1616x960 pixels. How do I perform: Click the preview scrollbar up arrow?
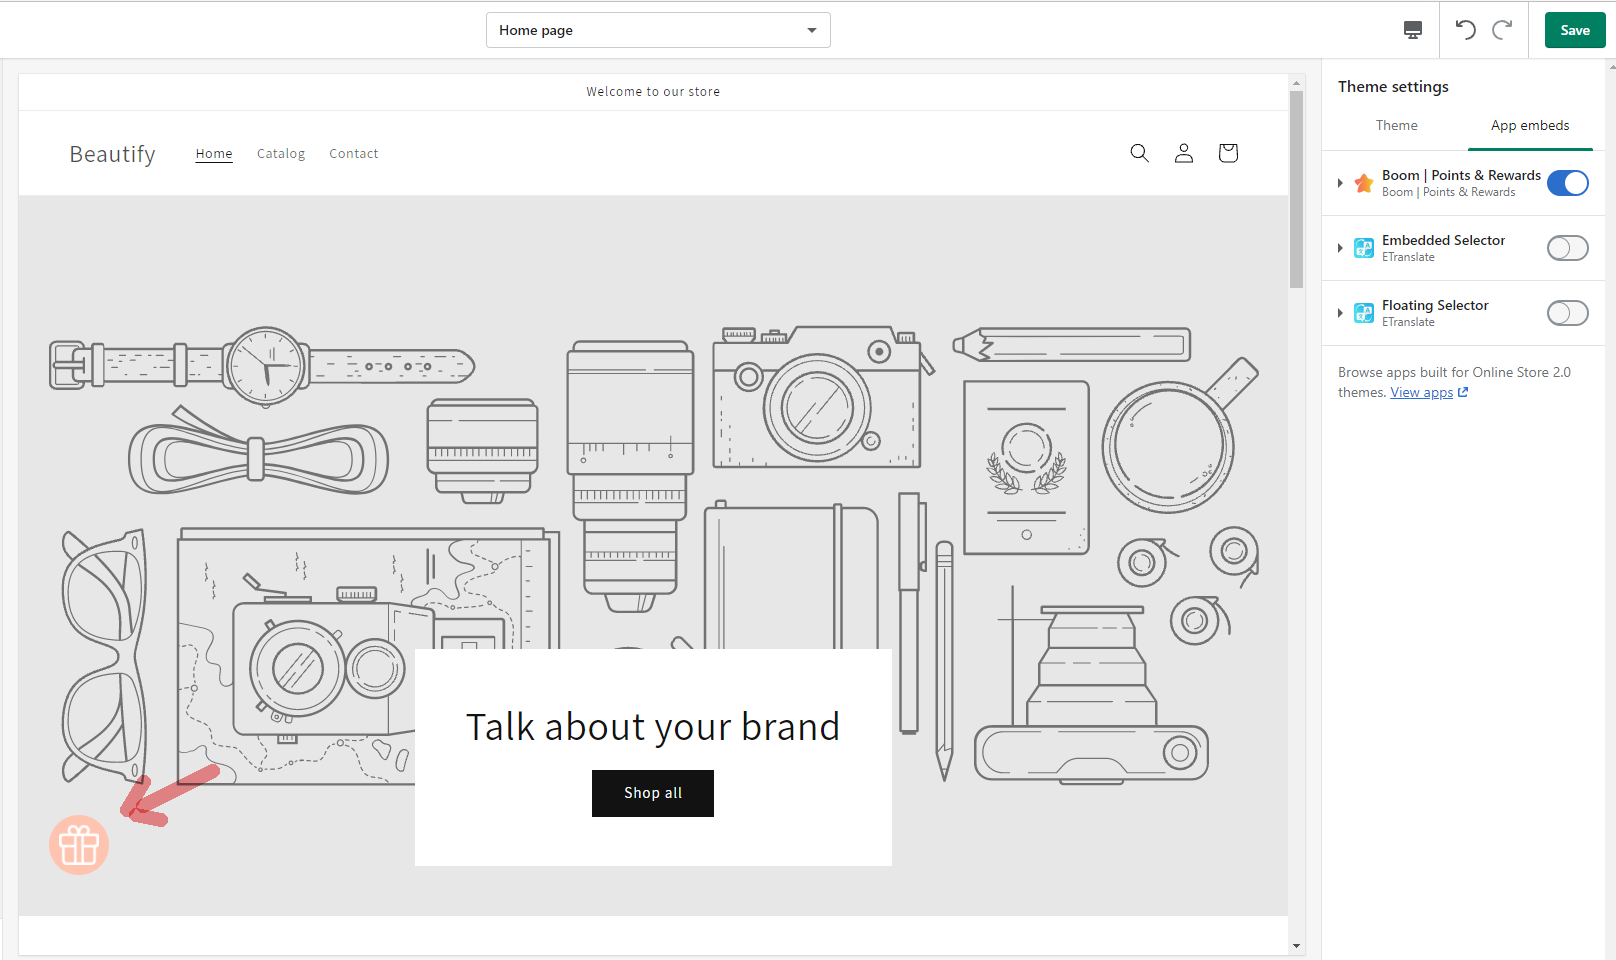pos(1296,84)
